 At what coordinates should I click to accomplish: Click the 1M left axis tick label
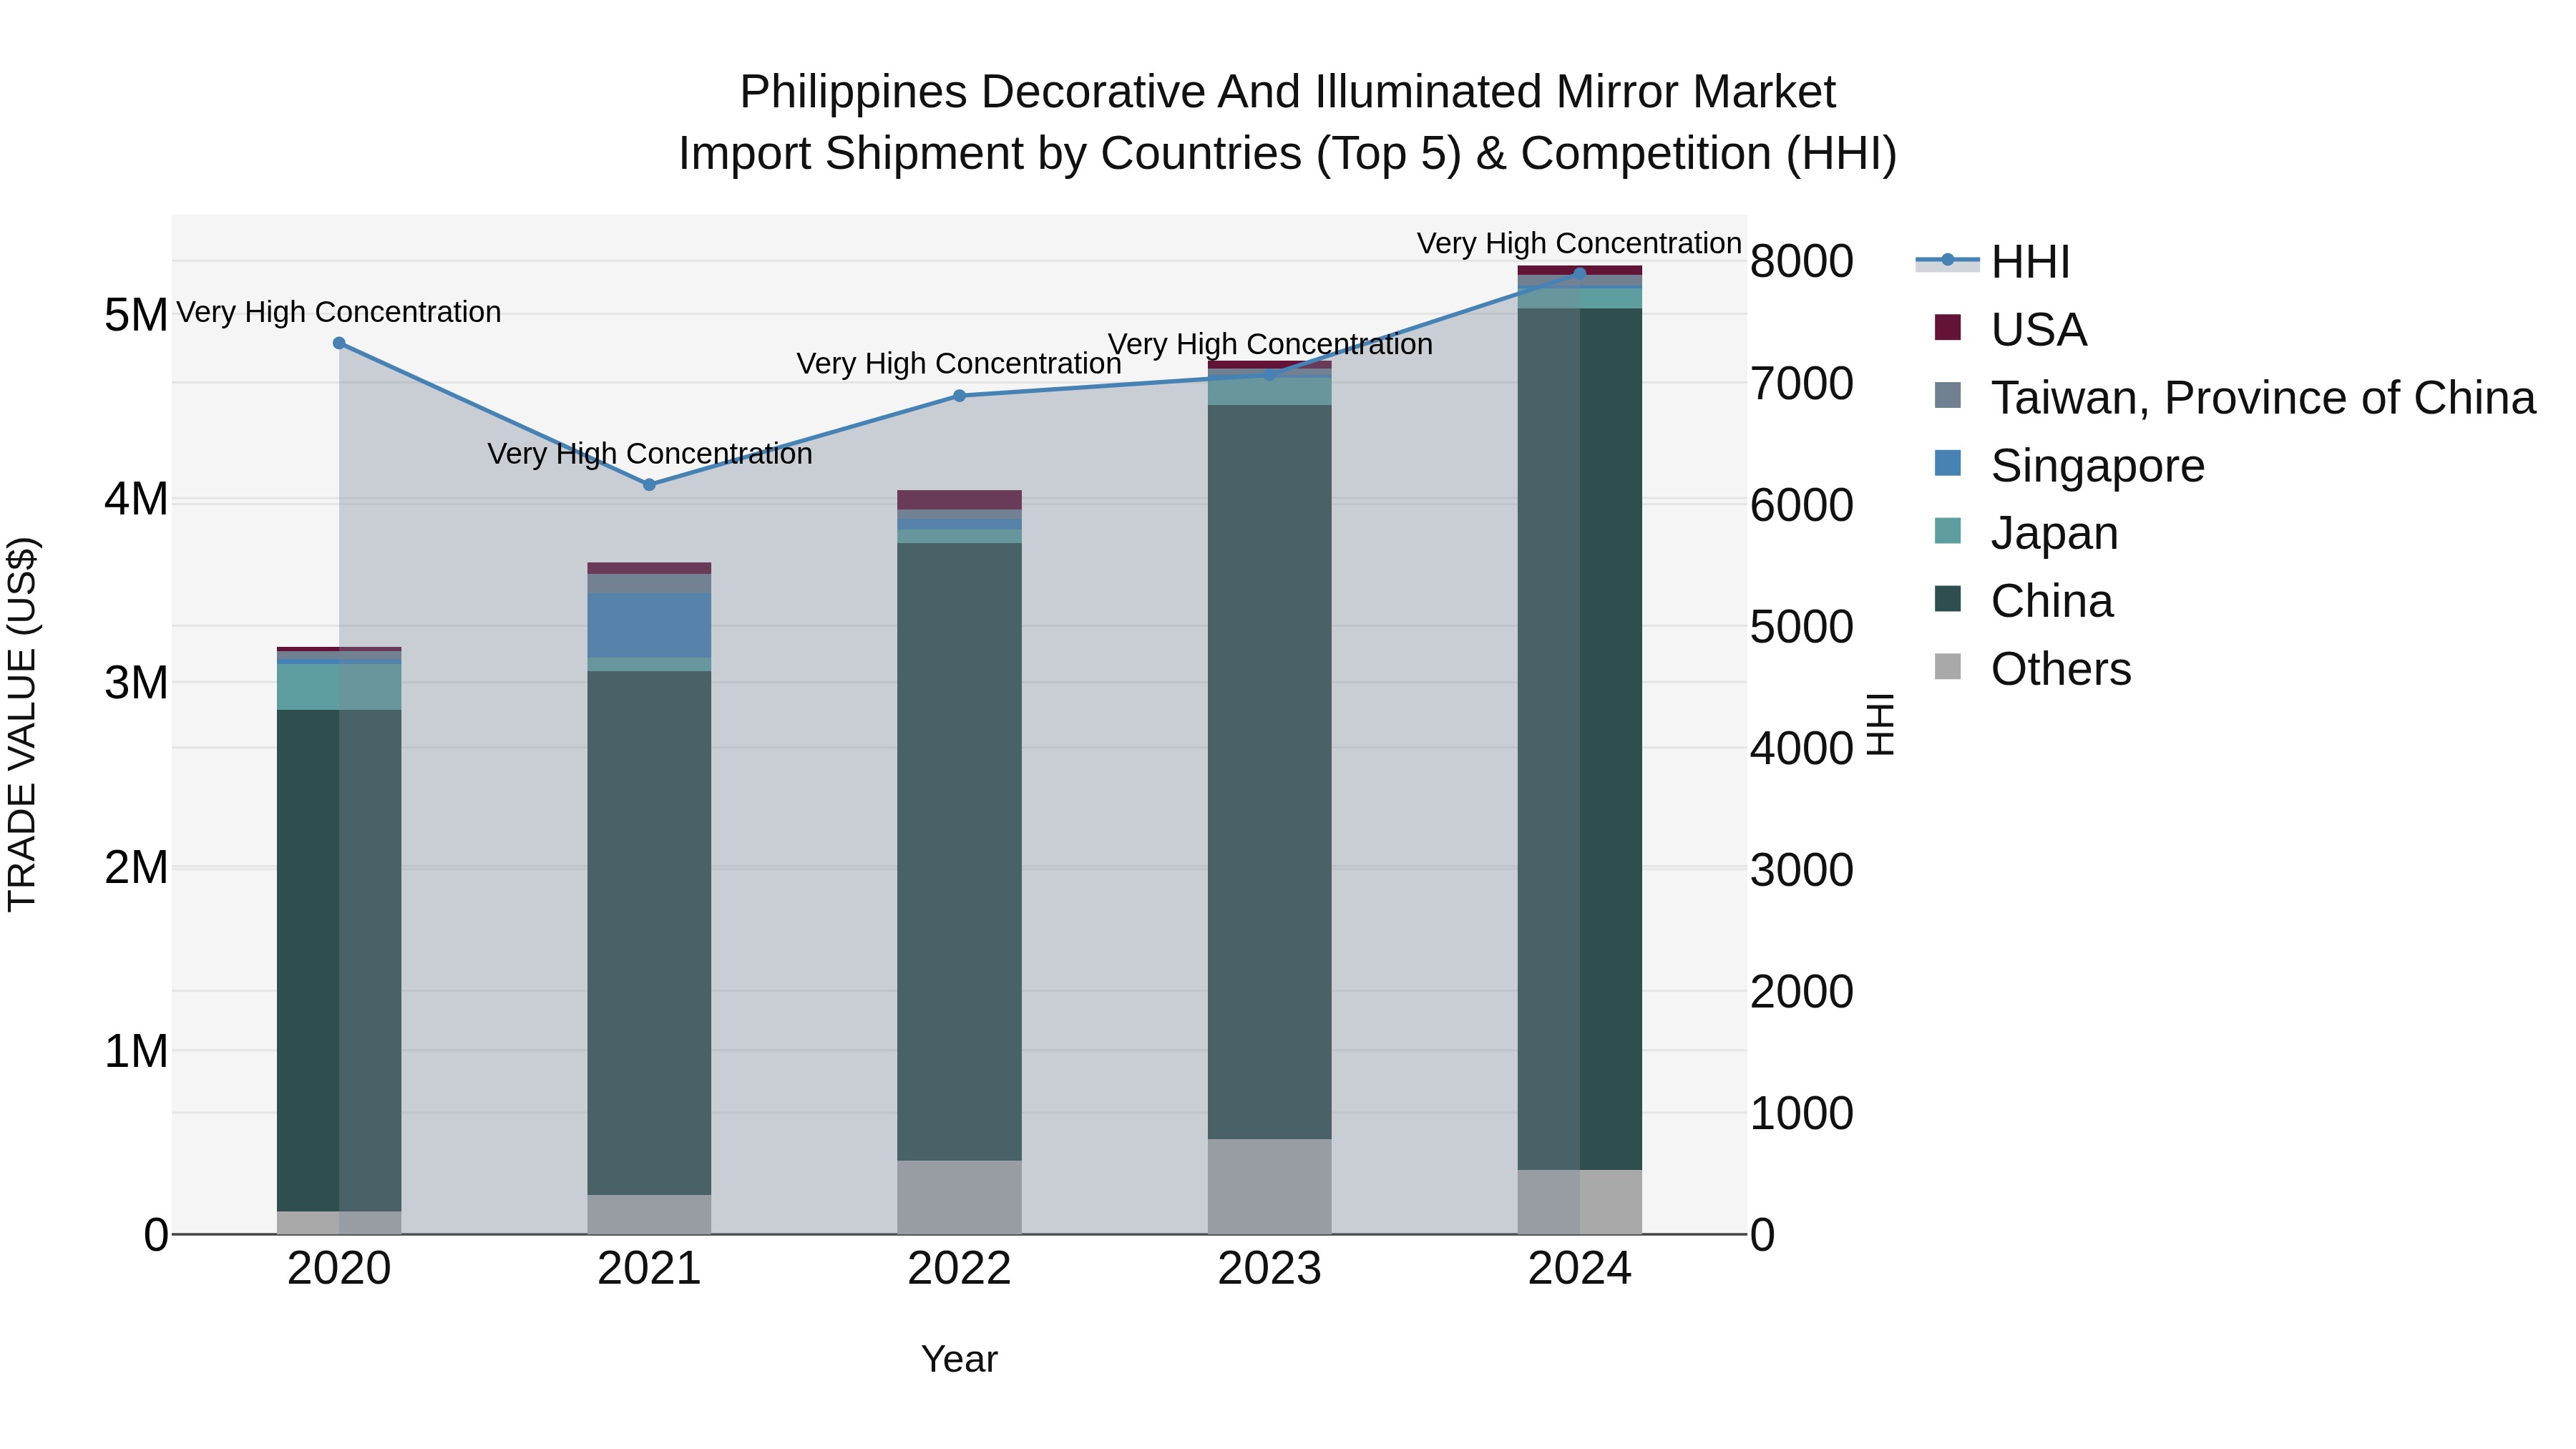coord(136,1051)
